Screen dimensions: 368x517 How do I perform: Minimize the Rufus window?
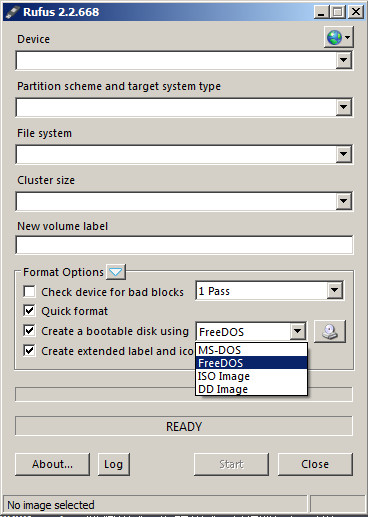tap(321, 12)
